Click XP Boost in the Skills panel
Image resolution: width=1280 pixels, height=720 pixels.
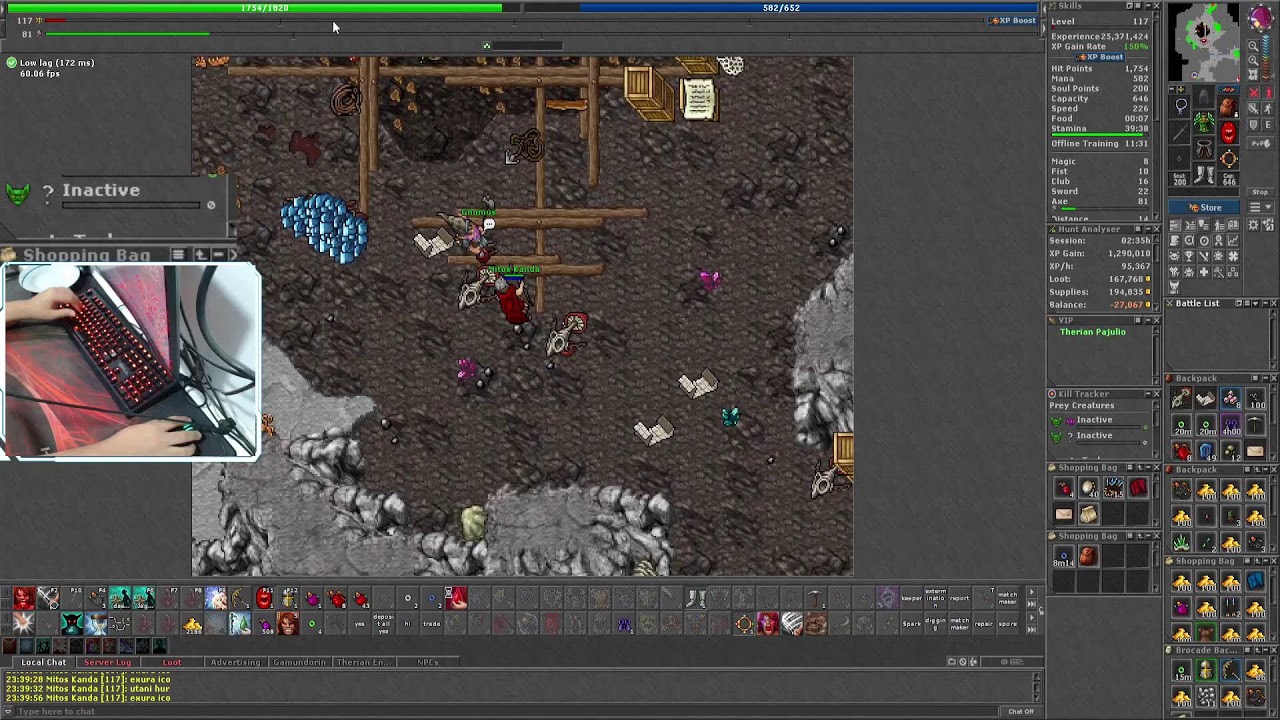[x=1100, y=57]
